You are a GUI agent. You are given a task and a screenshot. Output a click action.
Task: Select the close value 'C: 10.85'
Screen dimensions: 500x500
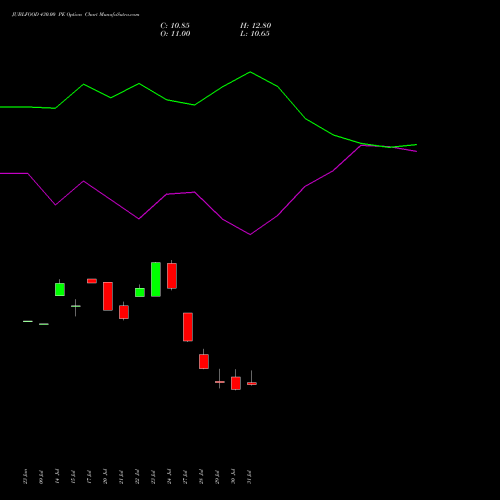175,26
